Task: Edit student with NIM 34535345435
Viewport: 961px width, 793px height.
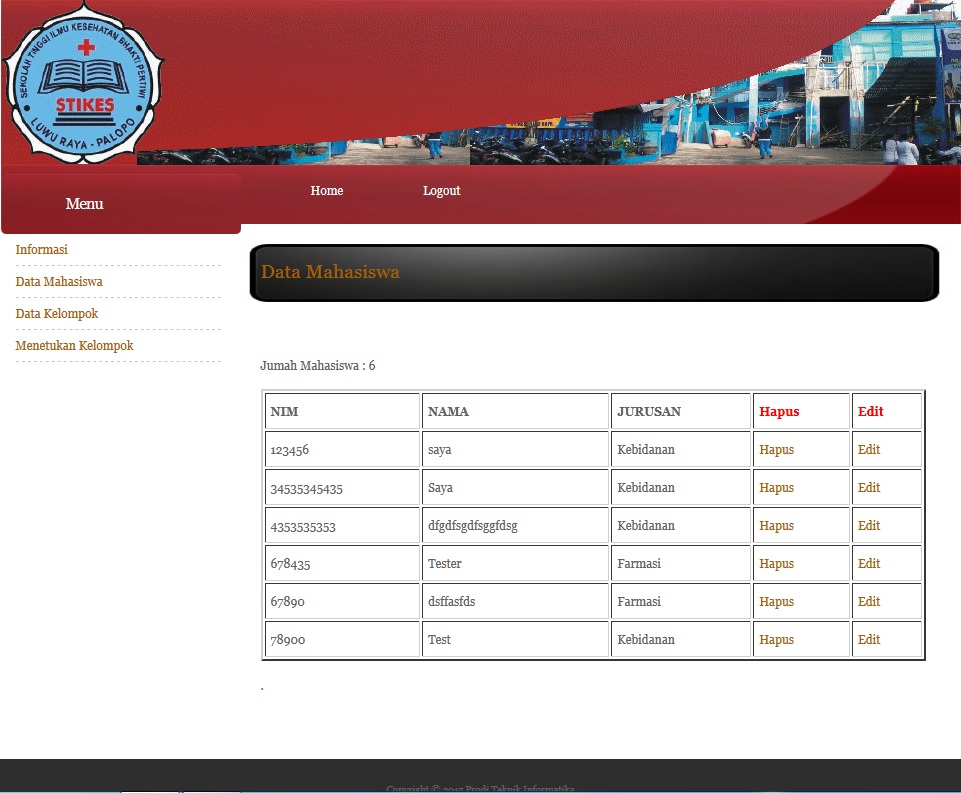Action: [869, 488]
